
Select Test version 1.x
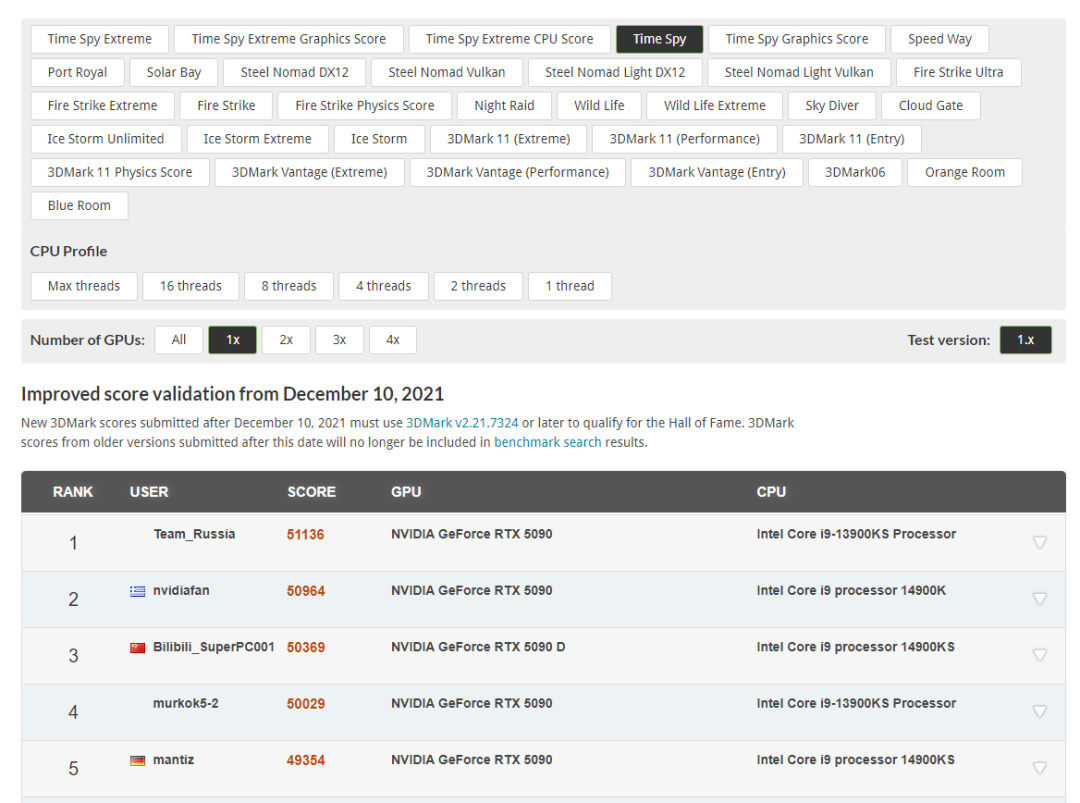1026,340
